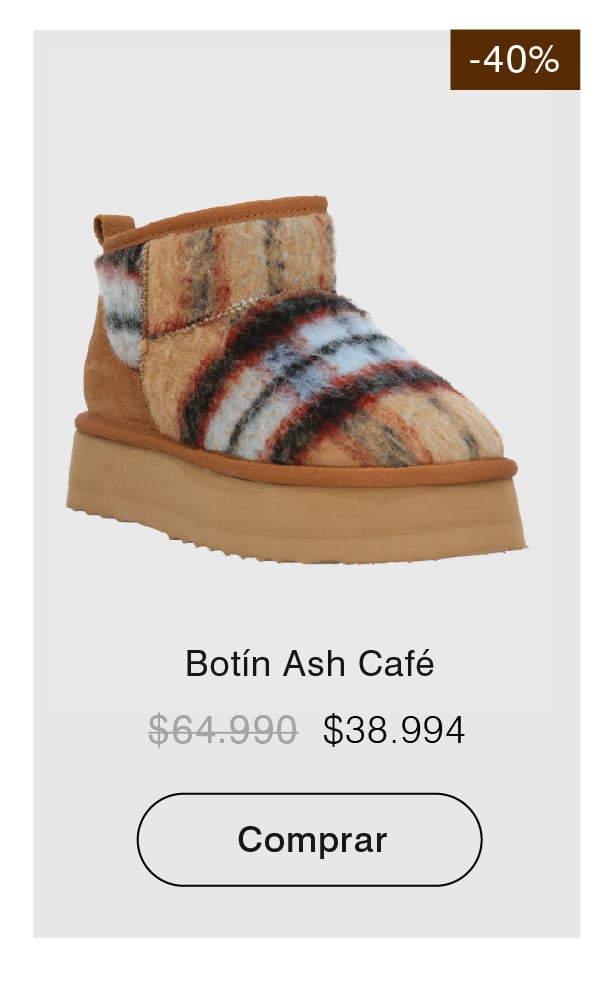Click the word Café in the title
597x991 pixels.
396,664
